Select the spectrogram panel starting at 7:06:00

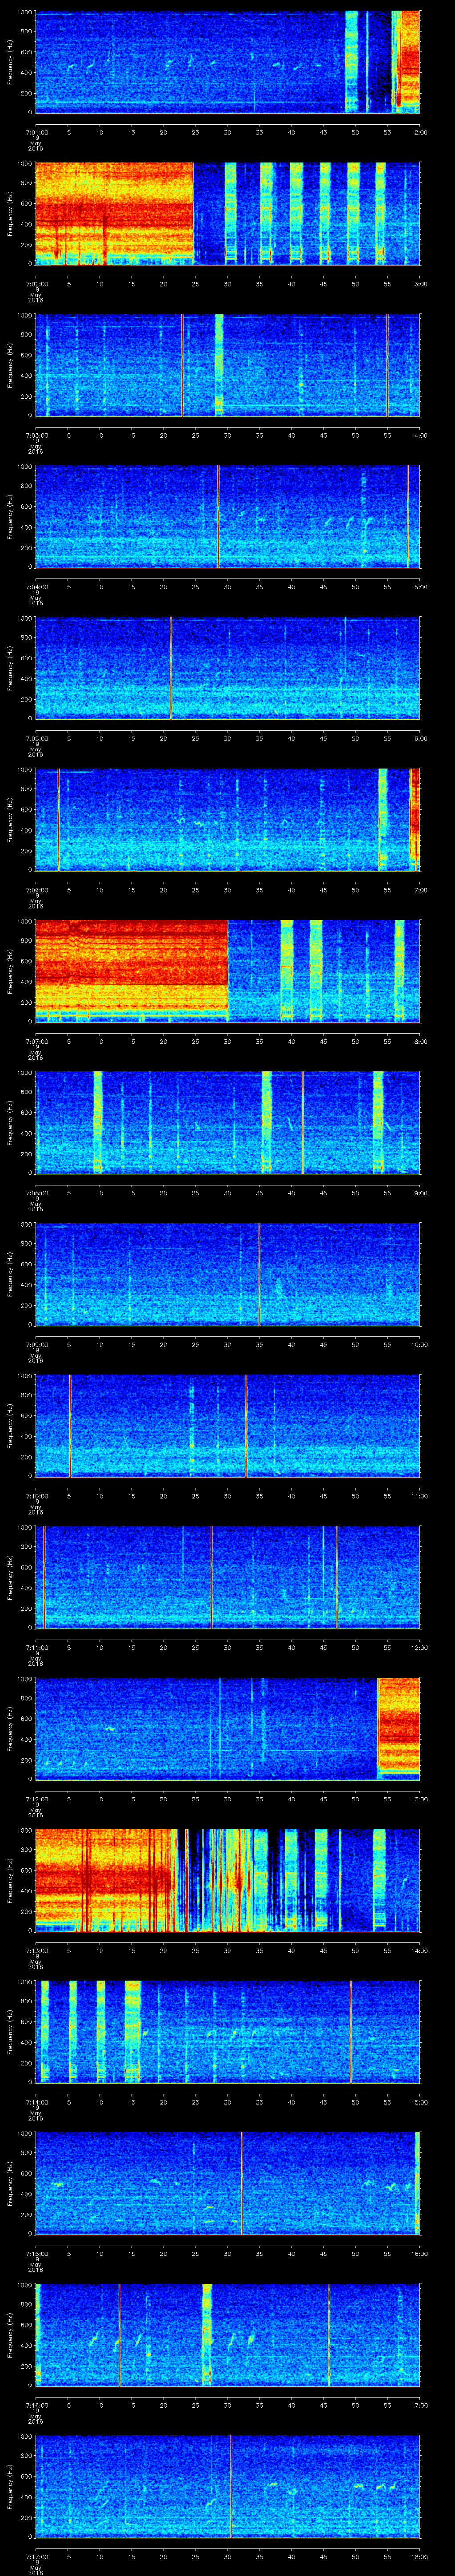tap(228, 820)
